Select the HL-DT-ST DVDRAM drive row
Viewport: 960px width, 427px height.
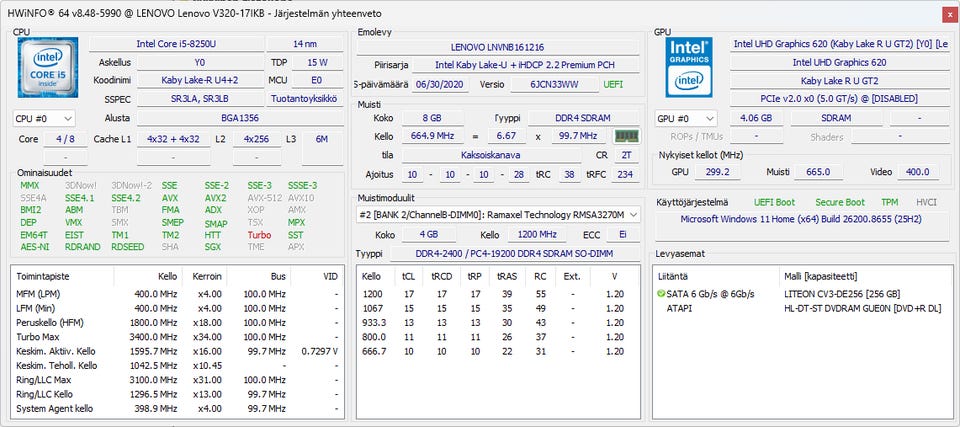pyautogui.click(x=803, y=308)
